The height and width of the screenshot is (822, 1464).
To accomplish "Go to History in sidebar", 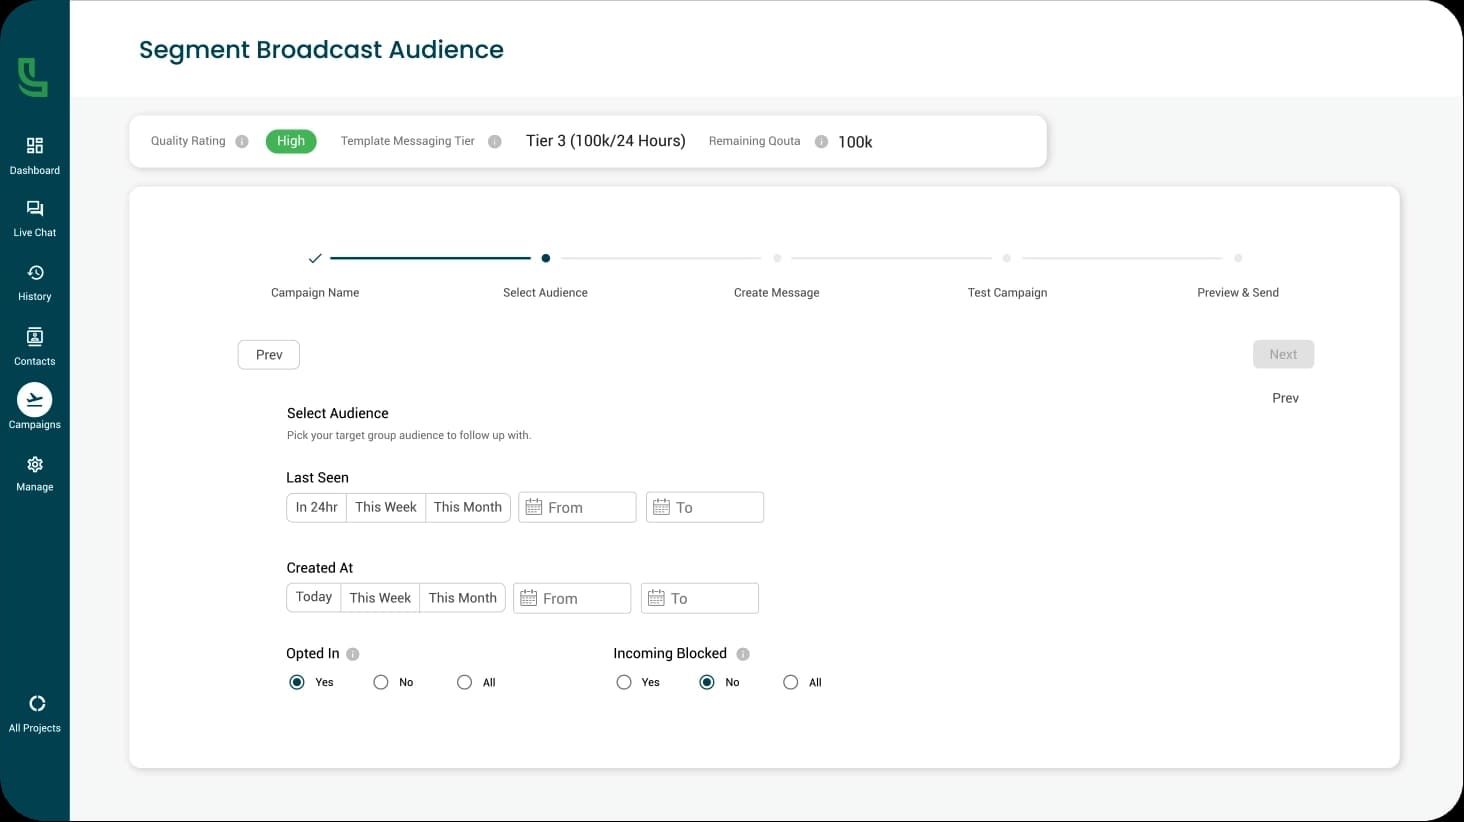I will tap(35, 283).
